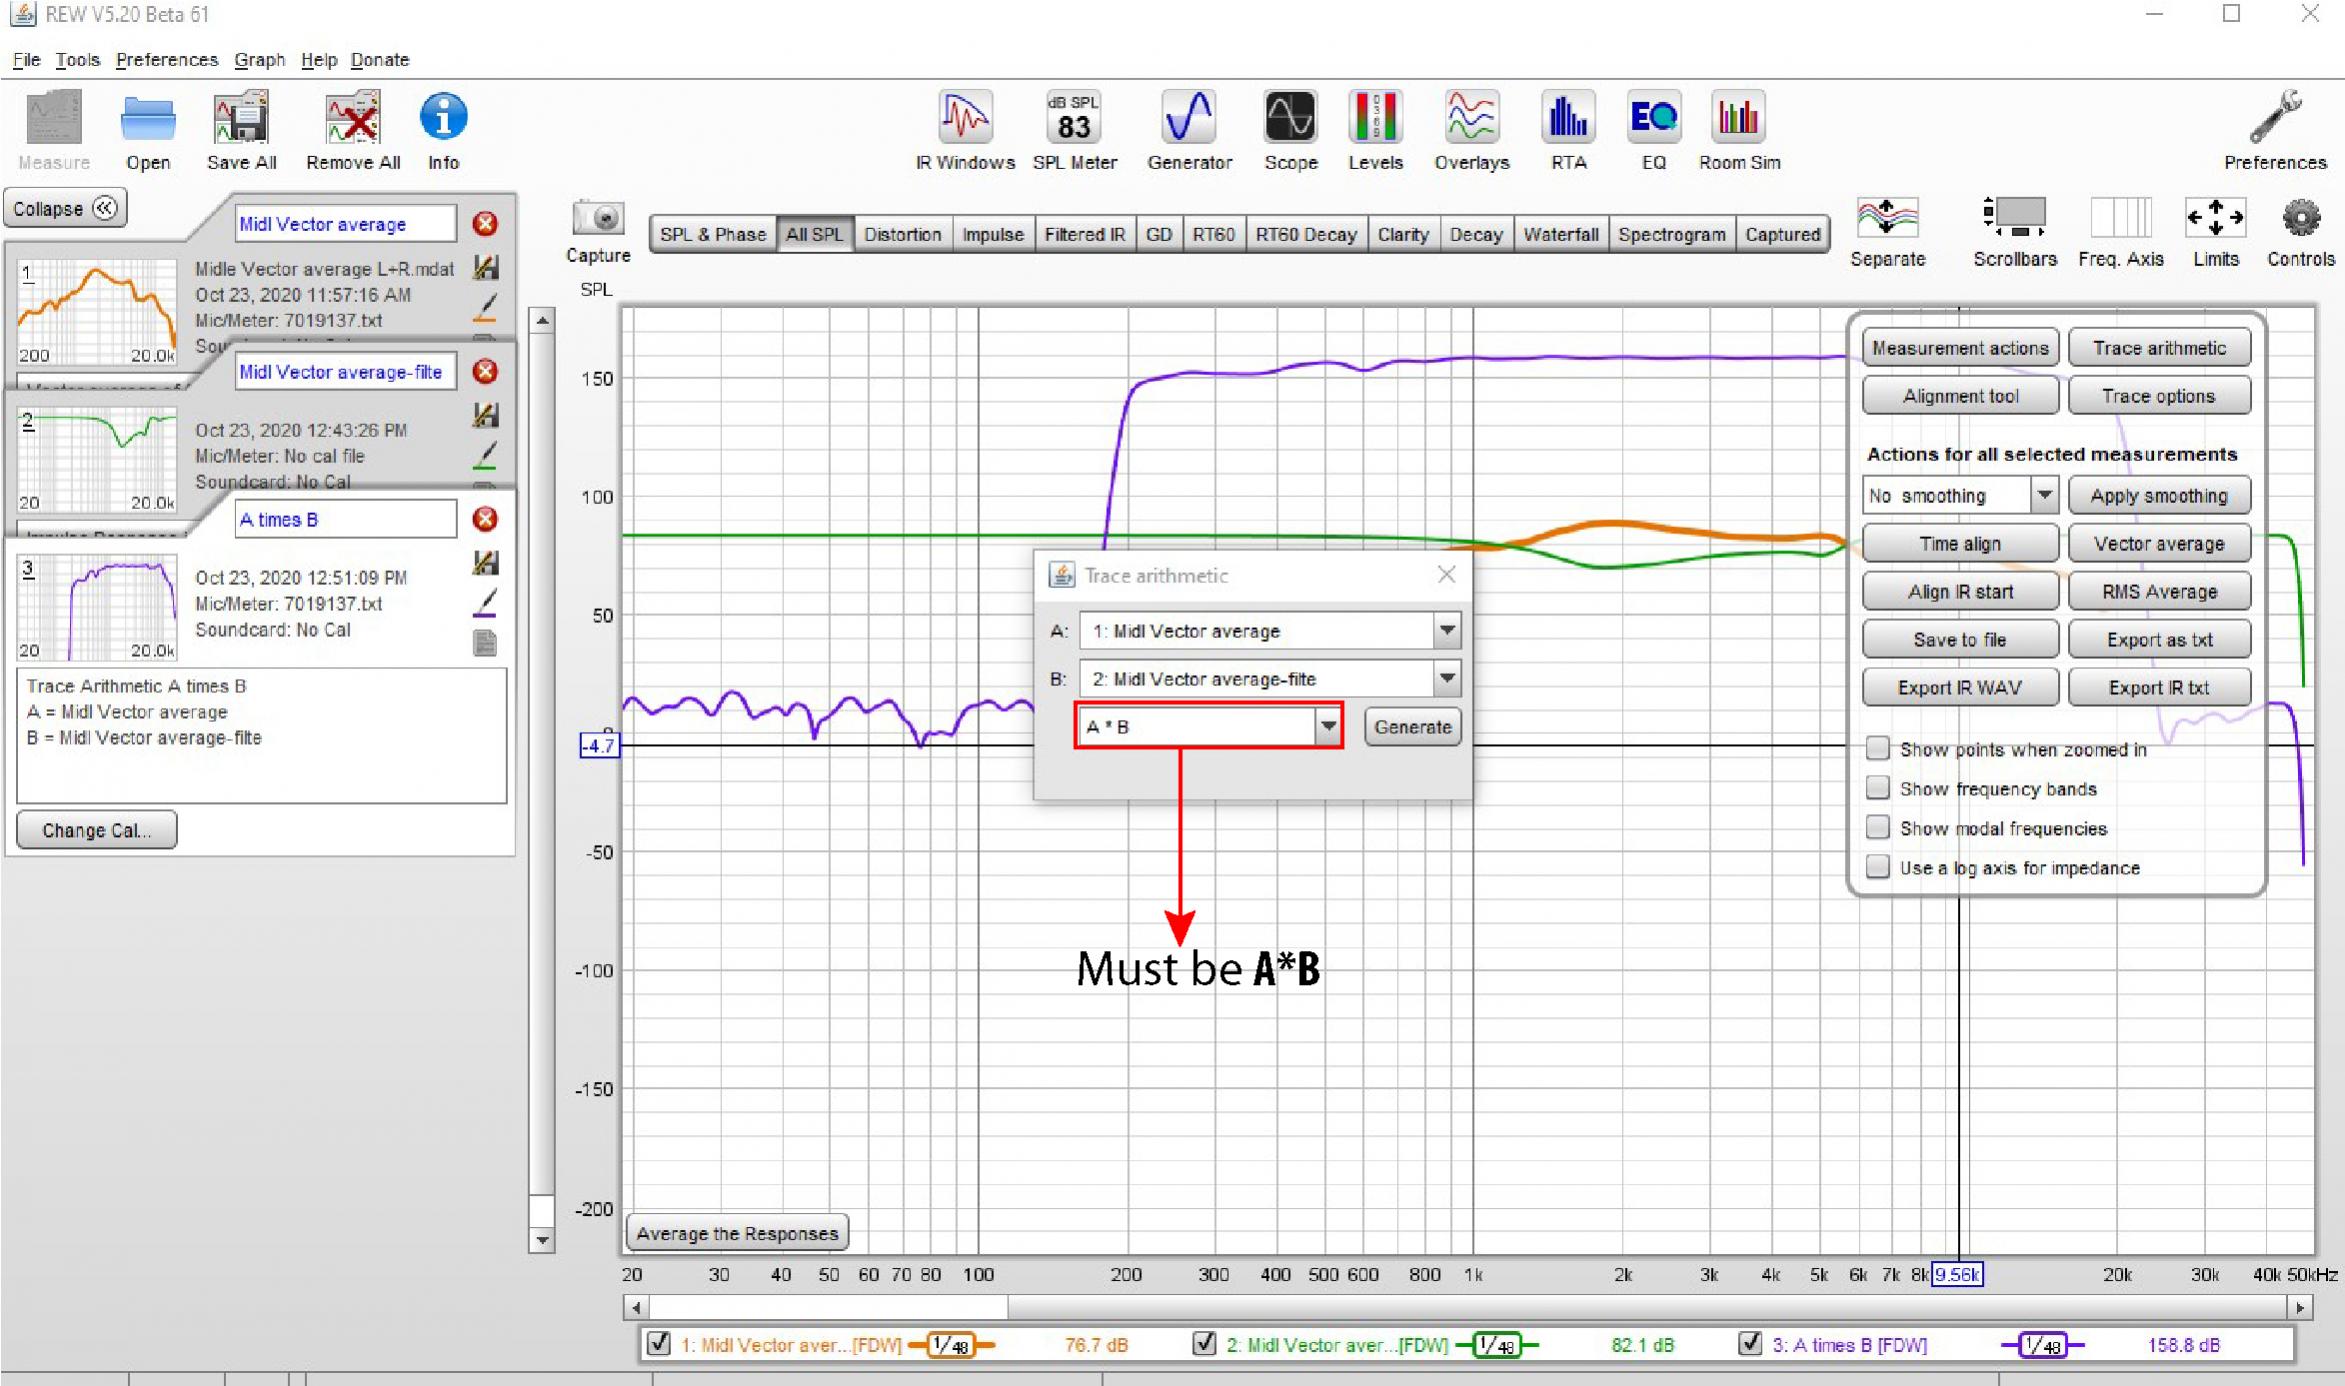Toggle graph Scrollbars
This screenshot has width=2345, height=1386.
(2014, 232)
